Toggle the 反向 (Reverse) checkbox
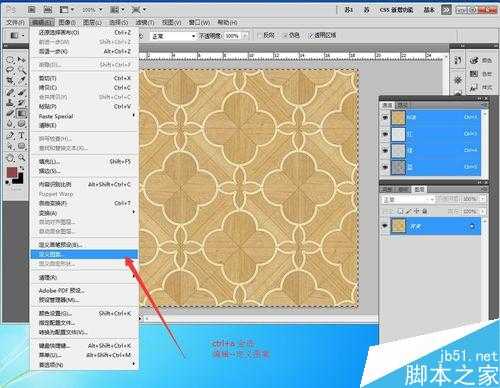Screen dimensions: 500x388 (260, 35)
